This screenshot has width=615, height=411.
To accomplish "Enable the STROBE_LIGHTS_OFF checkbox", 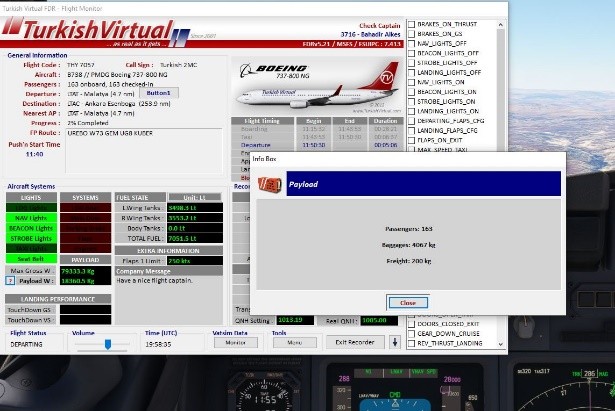I will click(411, 63).
